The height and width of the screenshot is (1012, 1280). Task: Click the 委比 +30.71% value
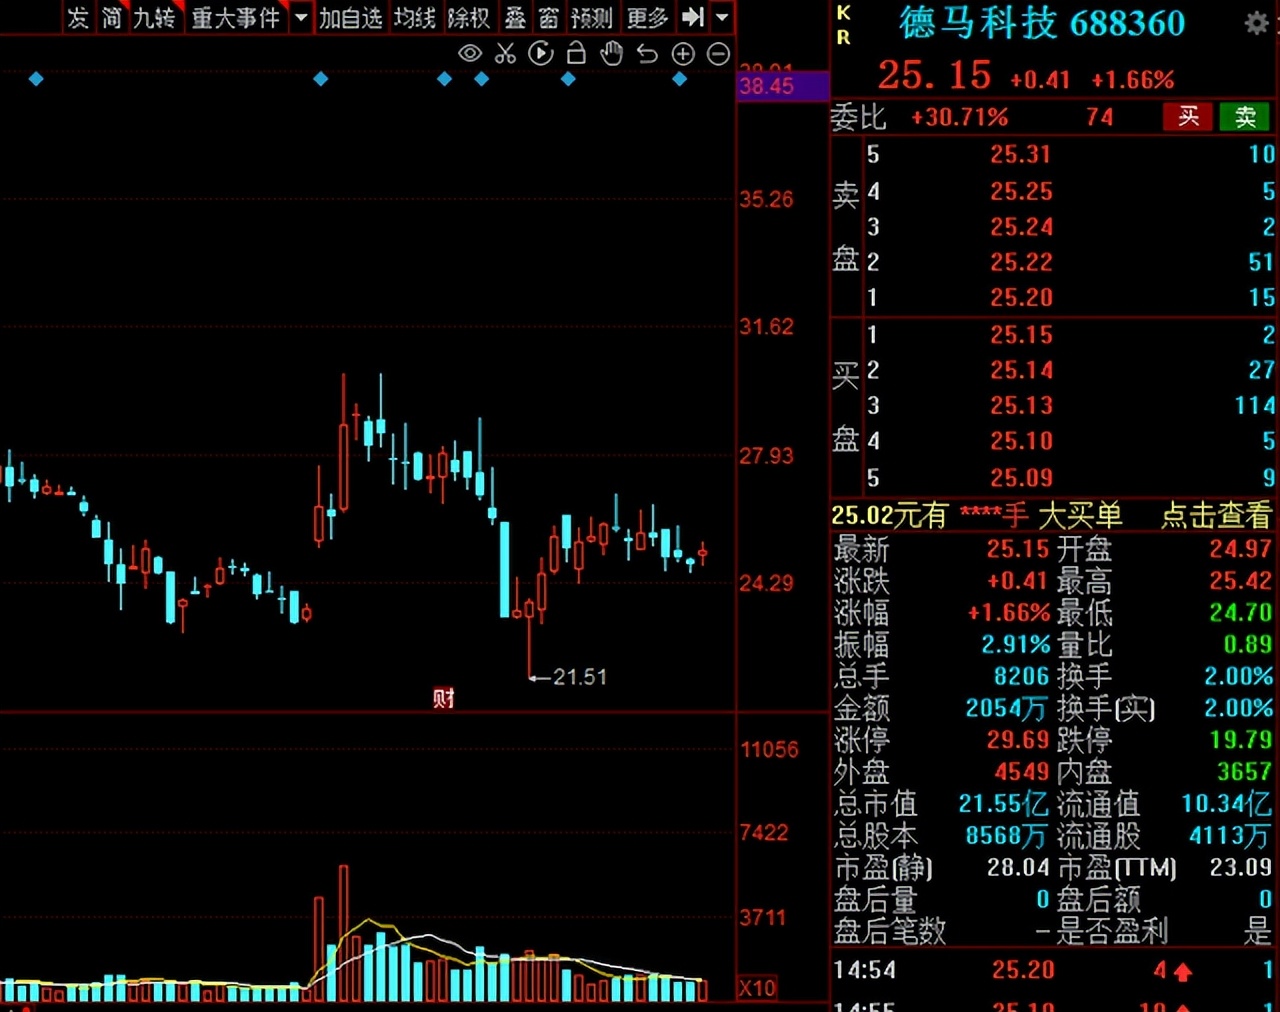(959, 117)
